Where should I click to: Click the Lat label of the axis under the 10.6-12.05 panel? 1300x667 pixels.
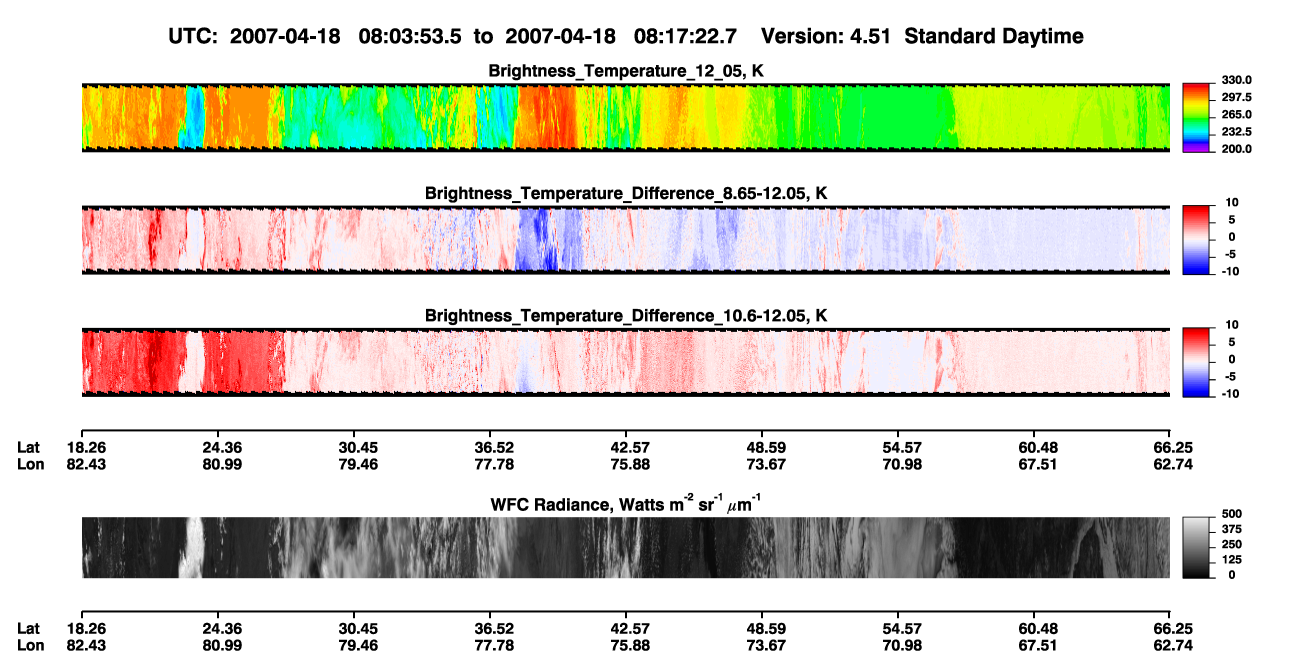29,447
